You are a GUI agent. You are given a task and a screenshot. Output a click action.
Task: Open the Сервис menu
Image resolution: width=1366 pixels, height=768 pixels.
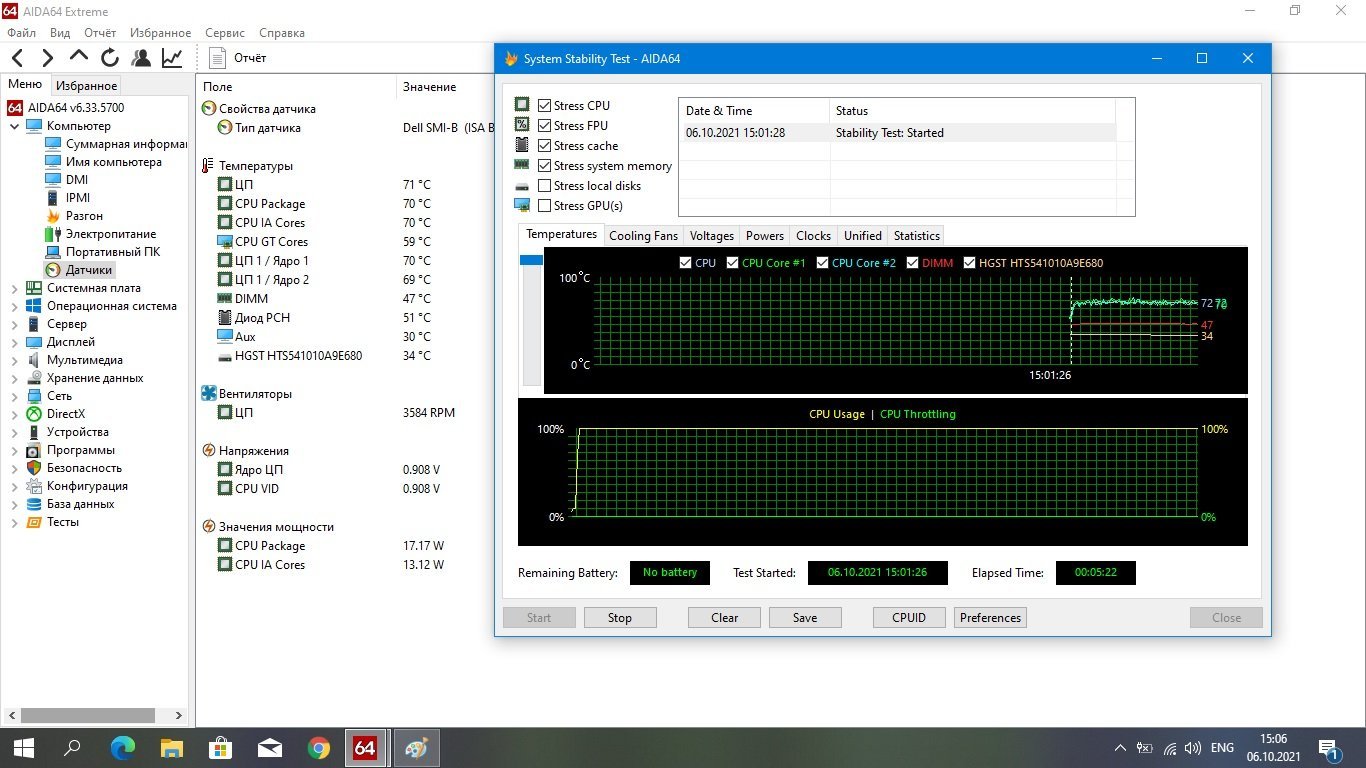pos(225,33)
